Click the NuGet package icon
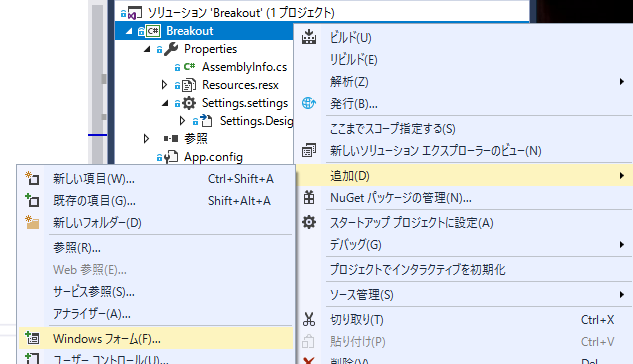 point(309,198)
